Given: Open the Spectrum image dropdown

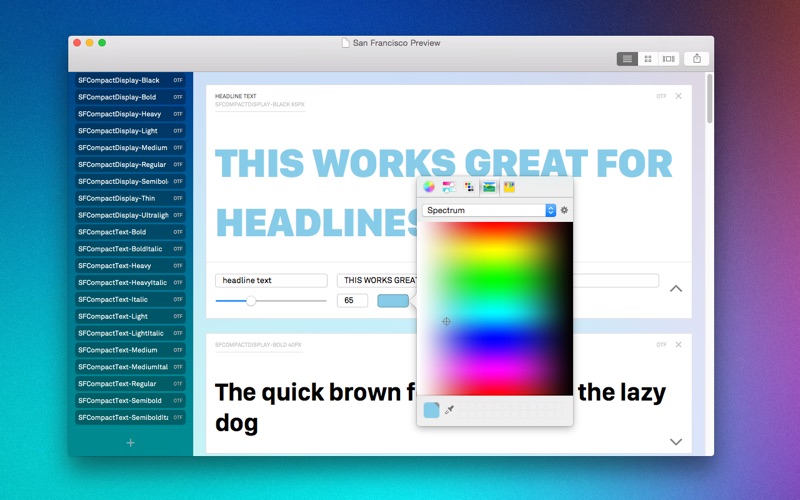Looking at the screenshot, I should [x=489, y=210].
